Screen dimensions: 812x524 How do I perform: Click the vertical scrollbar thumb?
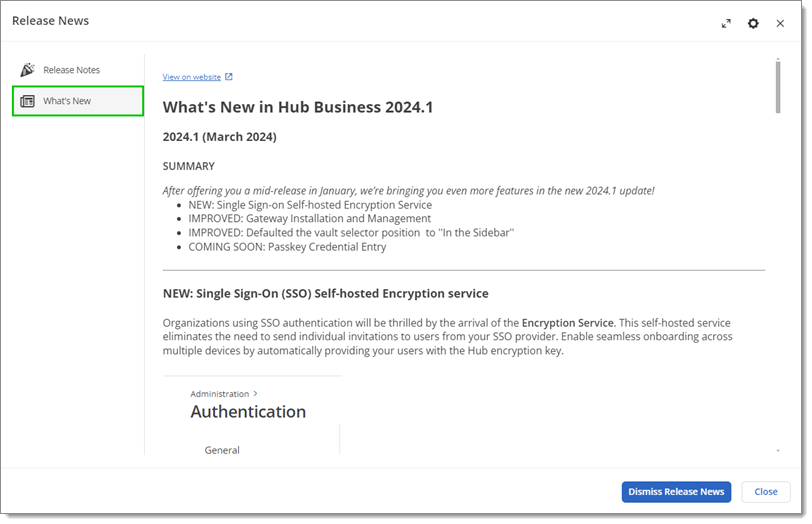pyautogui.click(x=778, y=86)
